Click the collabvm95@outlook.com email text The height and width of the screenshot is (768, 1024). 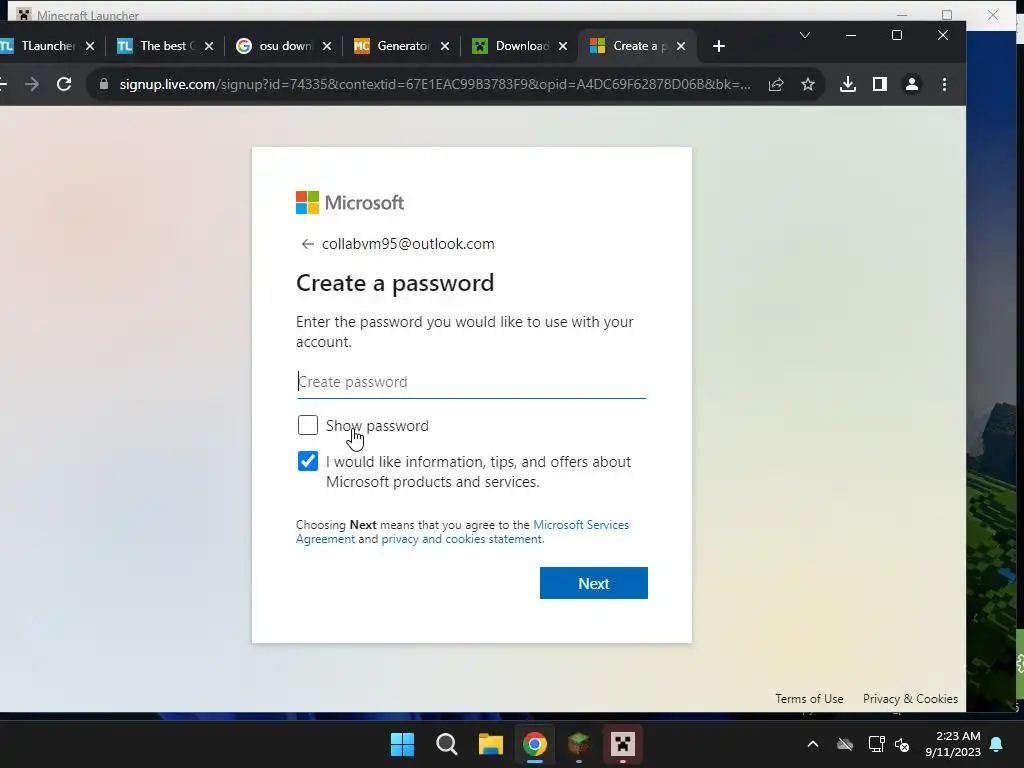coord(408,244)
